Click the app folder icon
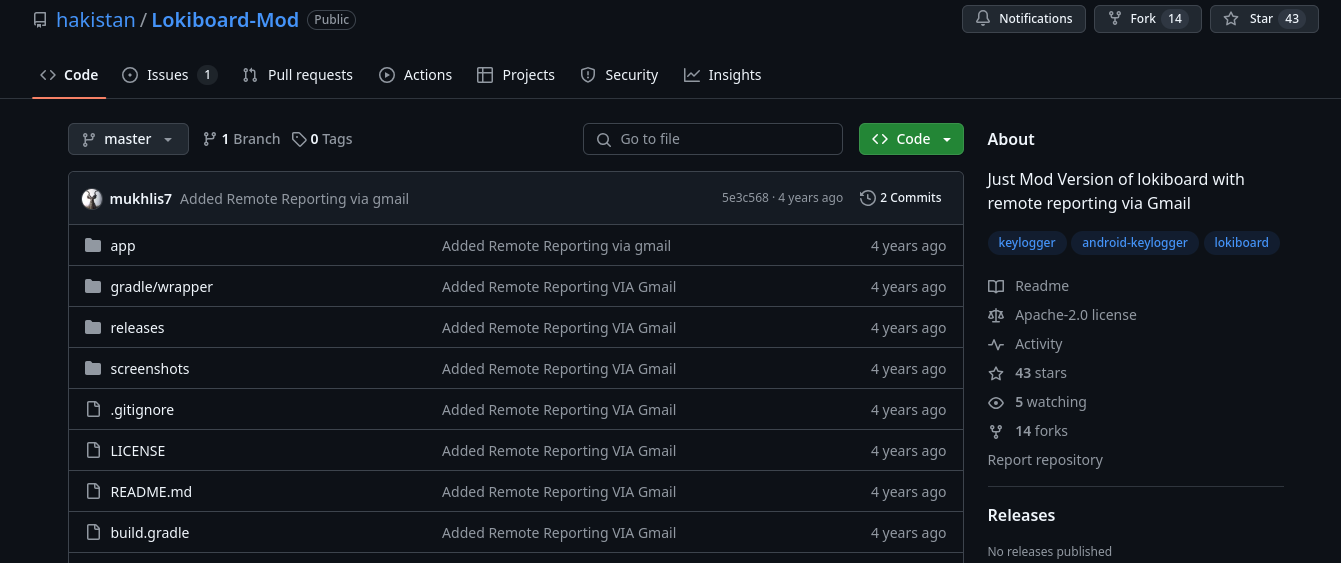Screen dimensions: 1341x563 (x=93, y=246)
